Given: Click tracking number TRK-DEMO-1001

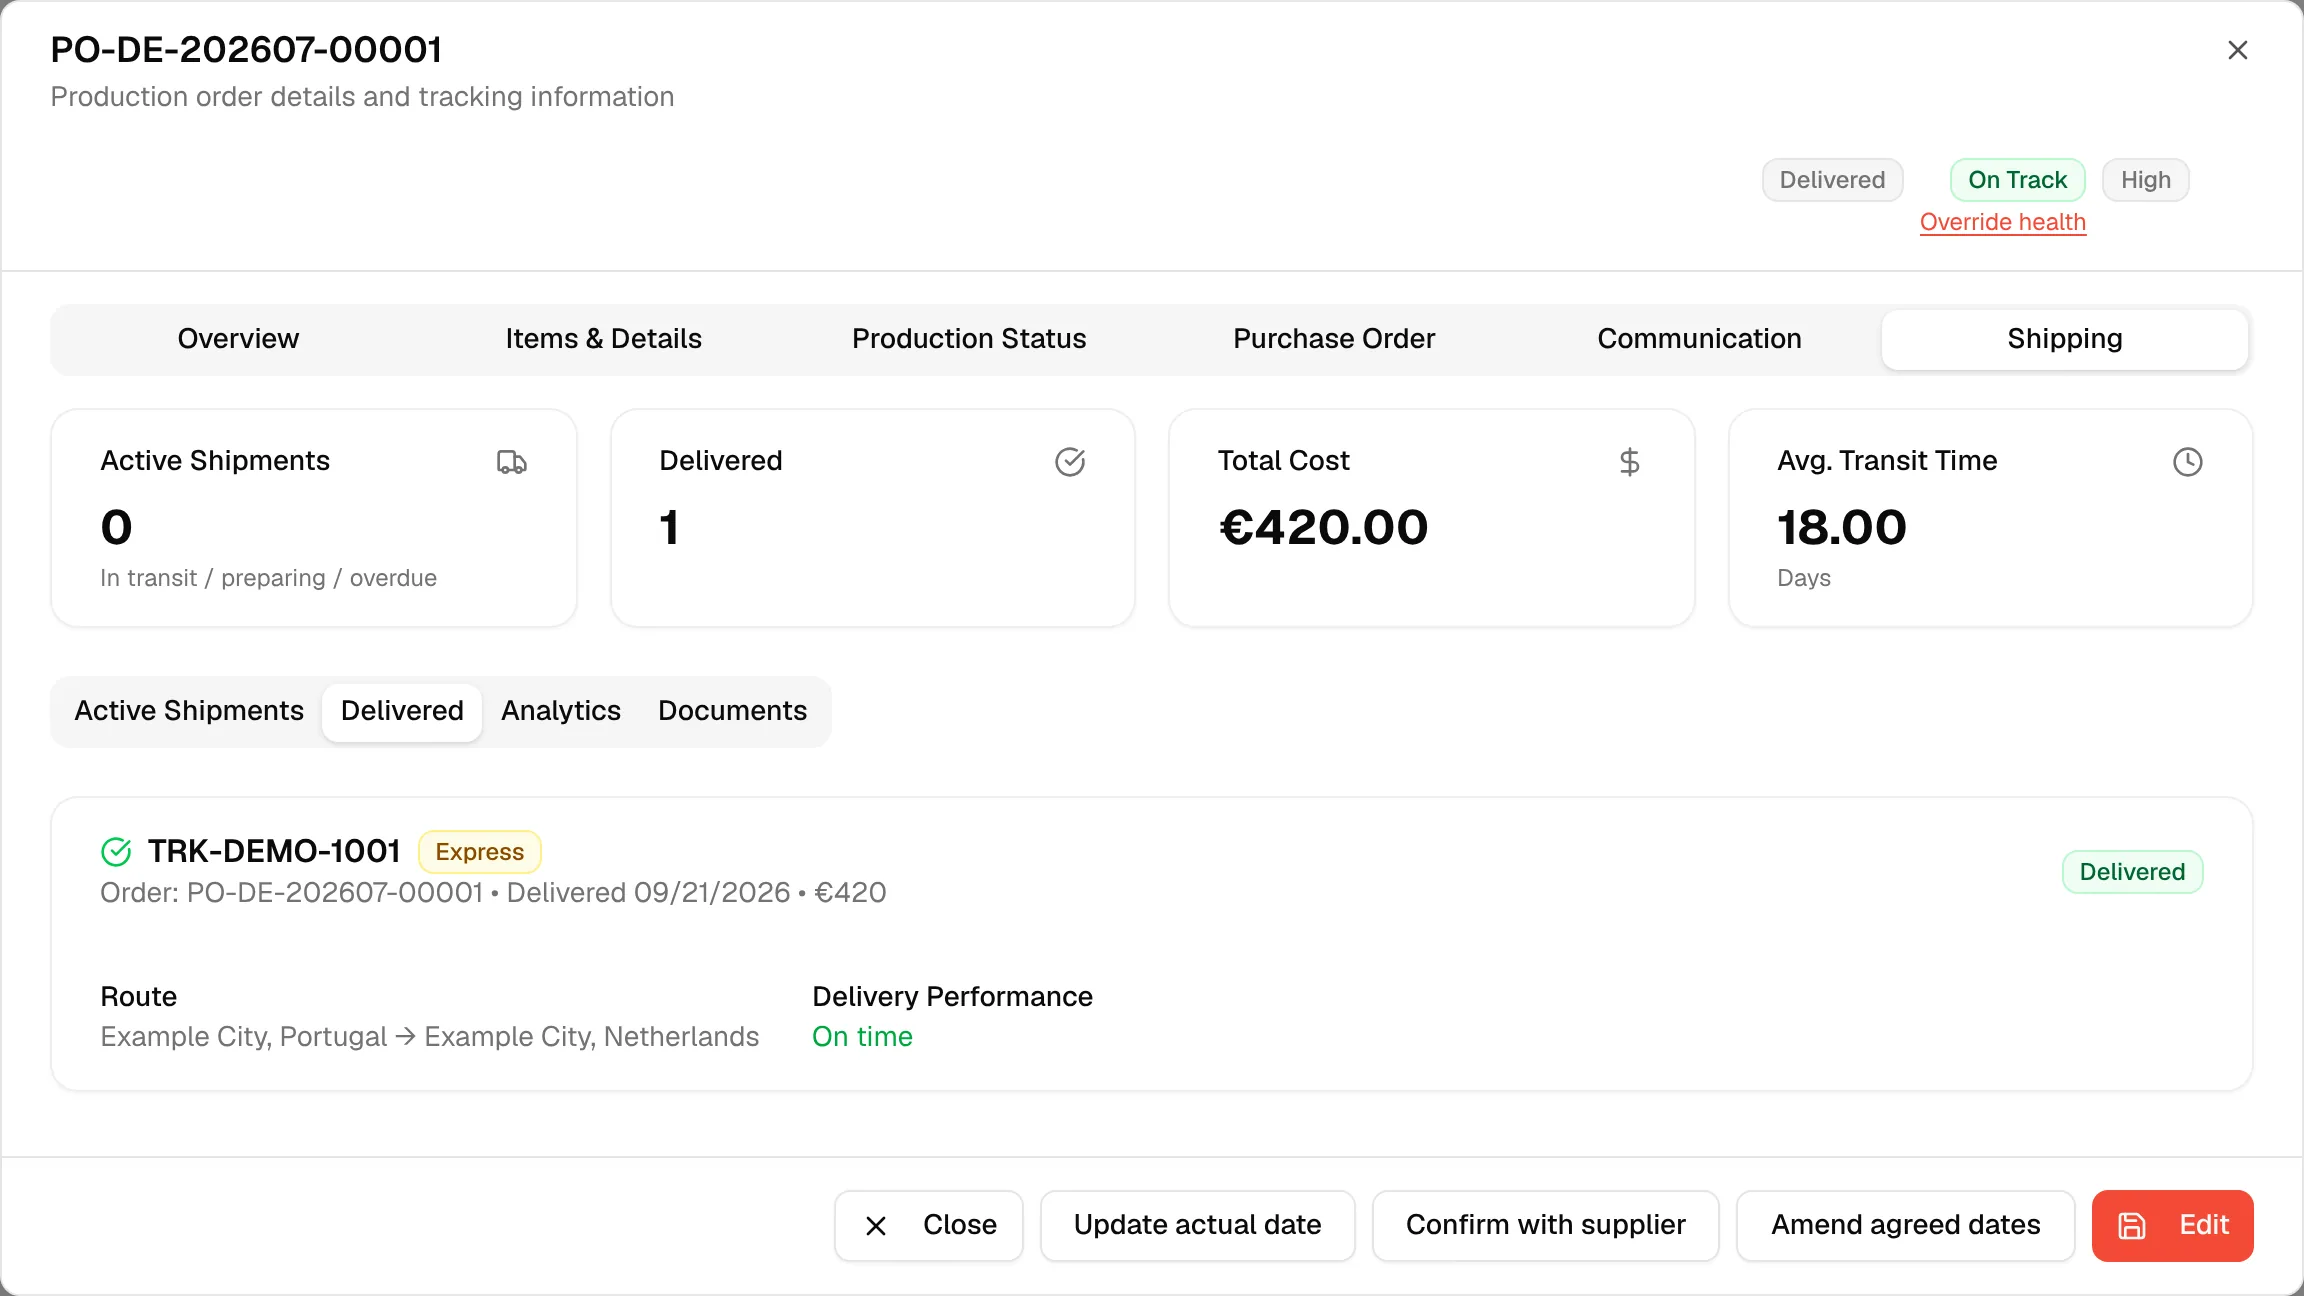Looking at the screenshot, I should pyautogui.click(x=274, y=851).
